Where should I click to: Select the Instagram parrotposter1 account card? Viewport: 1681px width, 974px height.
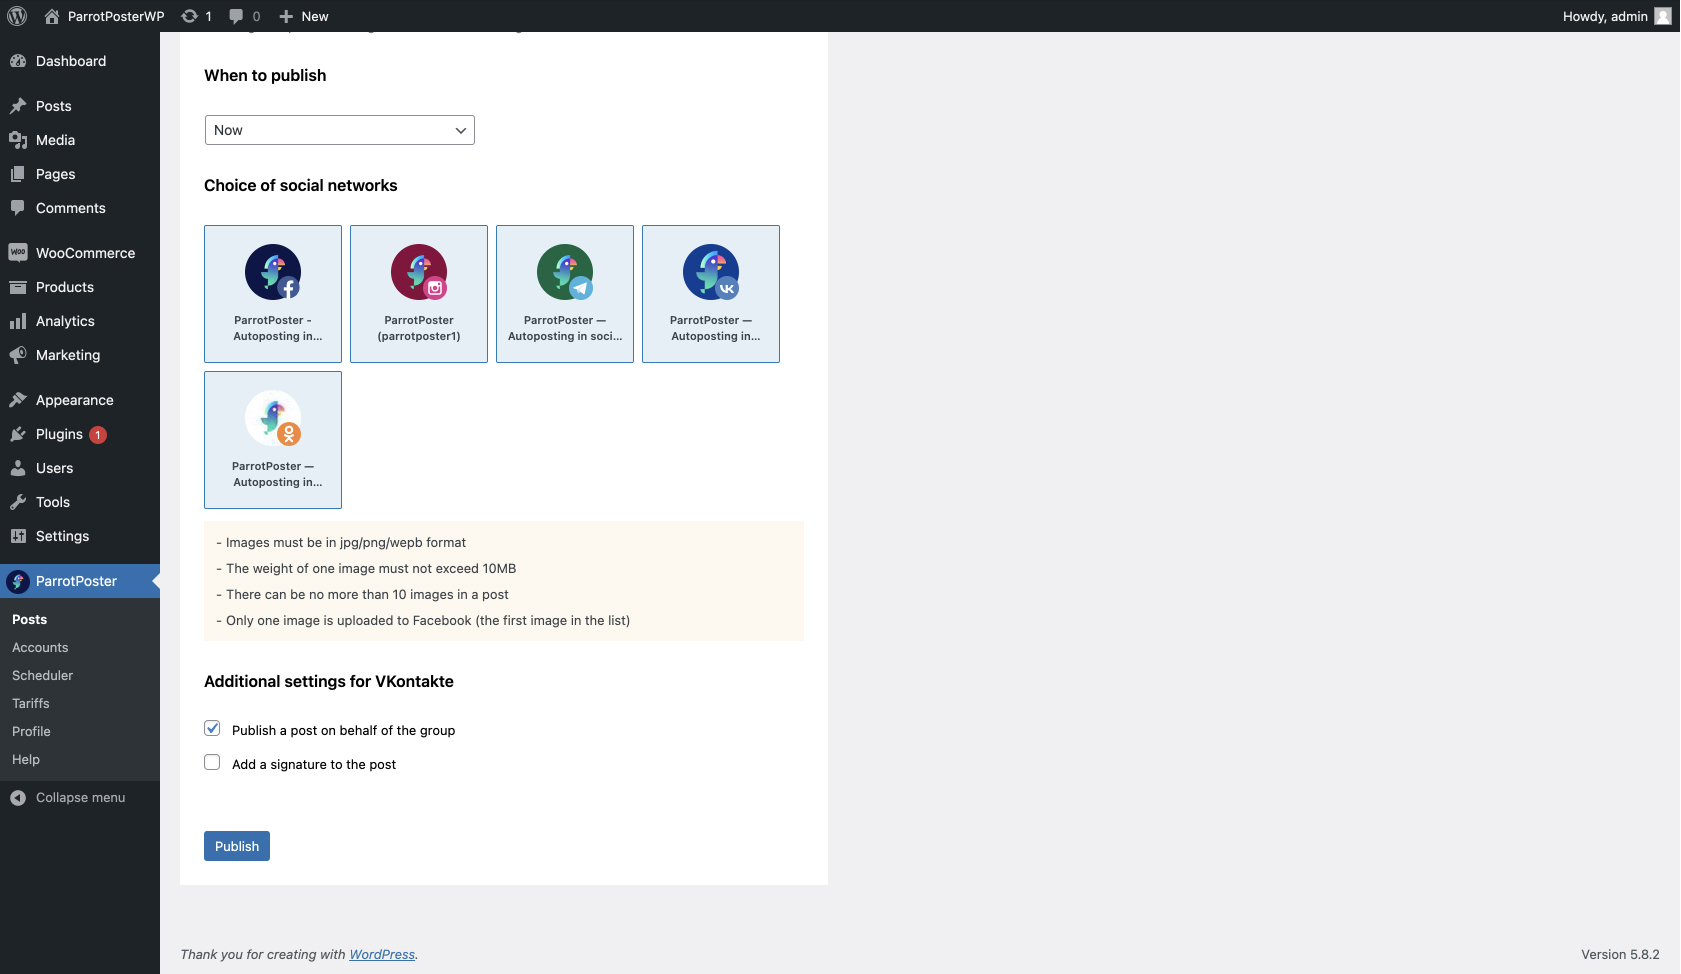(x=419, y=294)
